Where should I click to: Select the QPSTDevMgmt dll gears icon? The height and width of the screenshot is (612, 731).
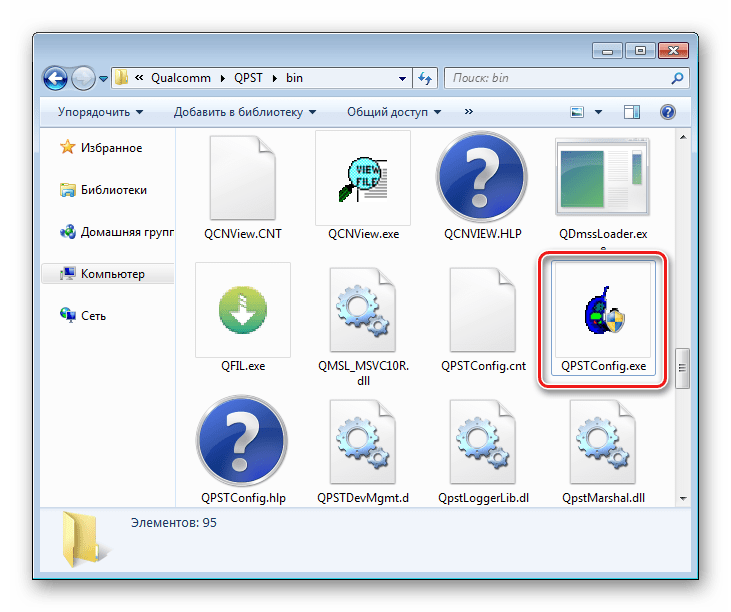coord(363,441)
